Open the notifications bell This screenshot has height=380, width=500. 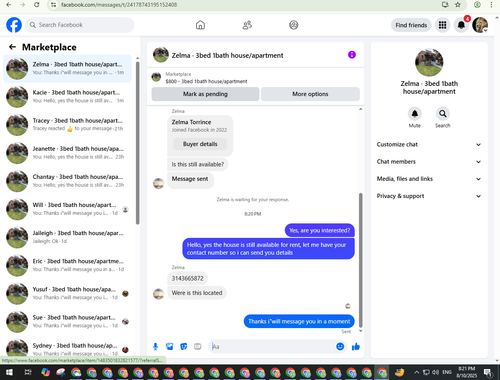click(x=461, y=25)
